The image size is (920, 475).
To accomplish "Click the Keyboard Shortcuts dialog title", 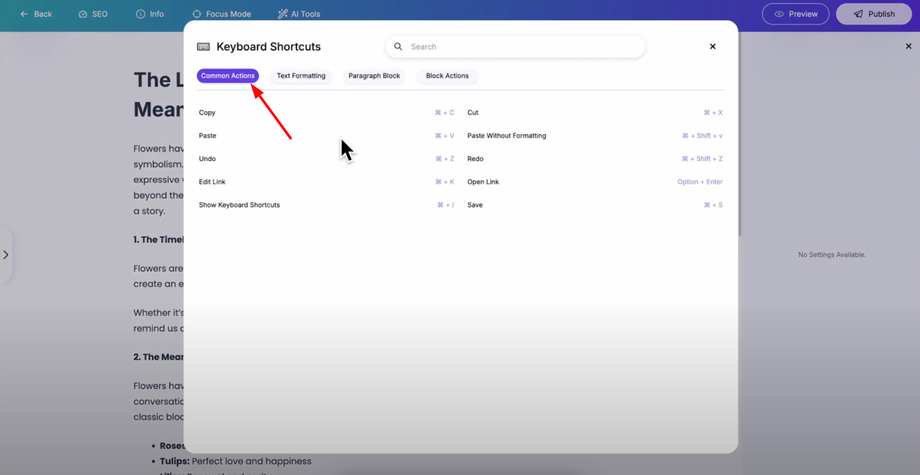I will 269,47.
